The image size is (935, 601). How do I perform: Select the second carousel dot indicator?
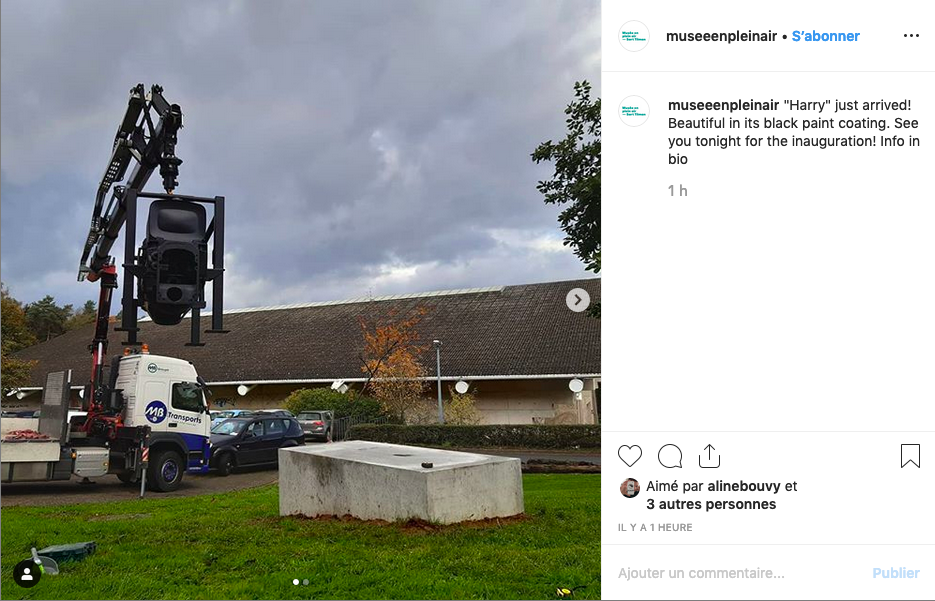[306, 582]
